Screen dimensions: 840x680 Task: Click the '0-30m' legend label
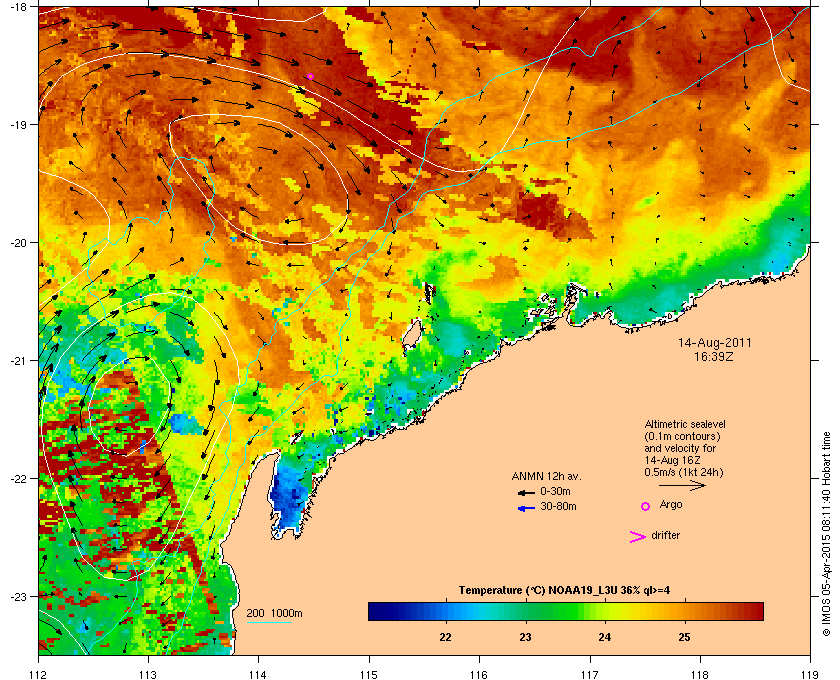pyautogui.click(x=555, y=491)
